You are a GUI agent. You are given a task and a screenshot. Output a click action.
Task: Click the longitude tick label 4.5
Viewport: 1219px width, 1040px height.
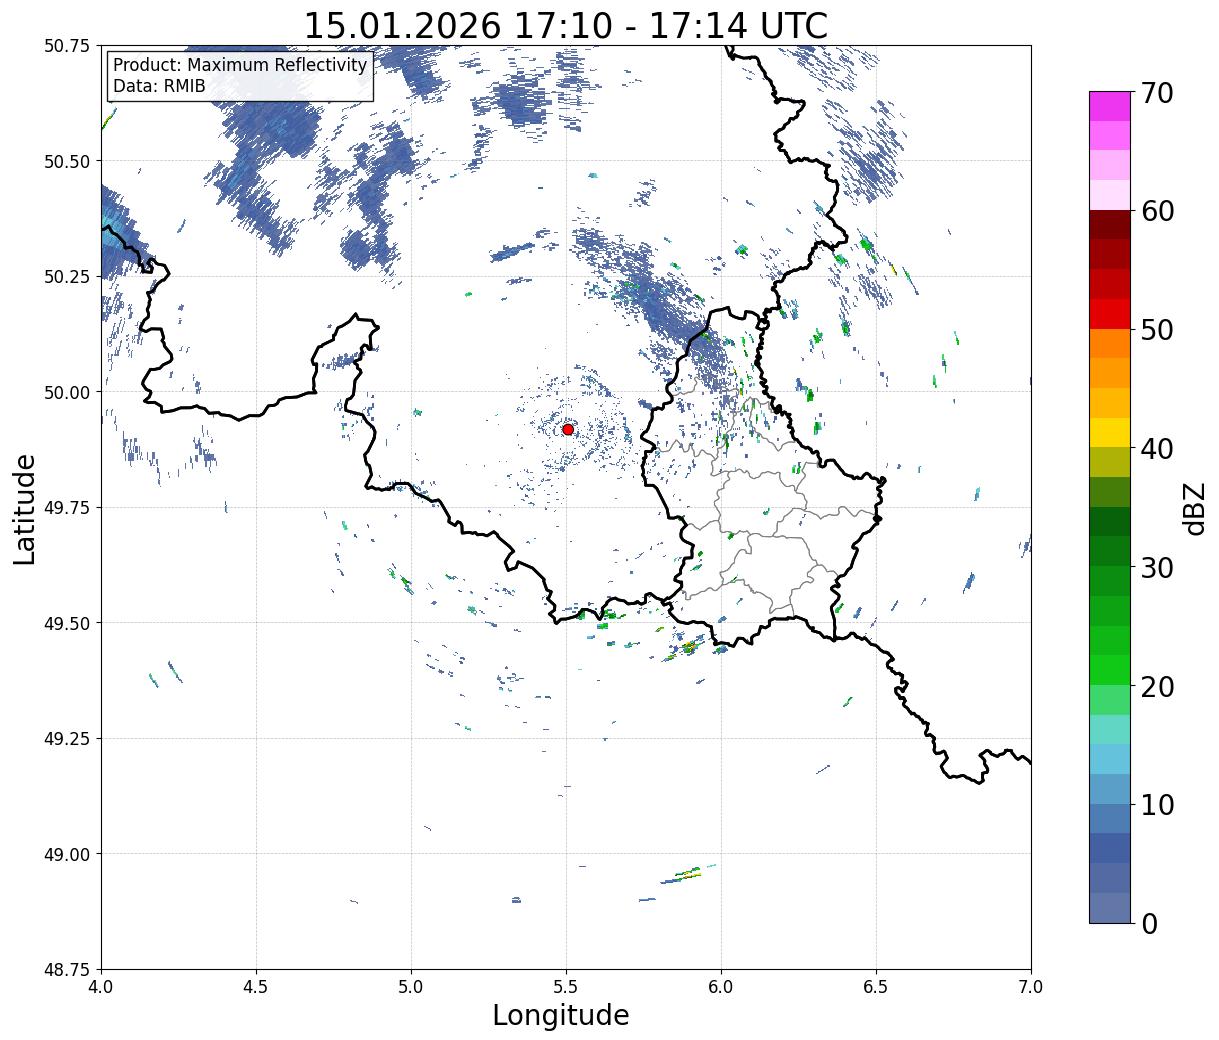pyautogui.click(x=256, y=986)
